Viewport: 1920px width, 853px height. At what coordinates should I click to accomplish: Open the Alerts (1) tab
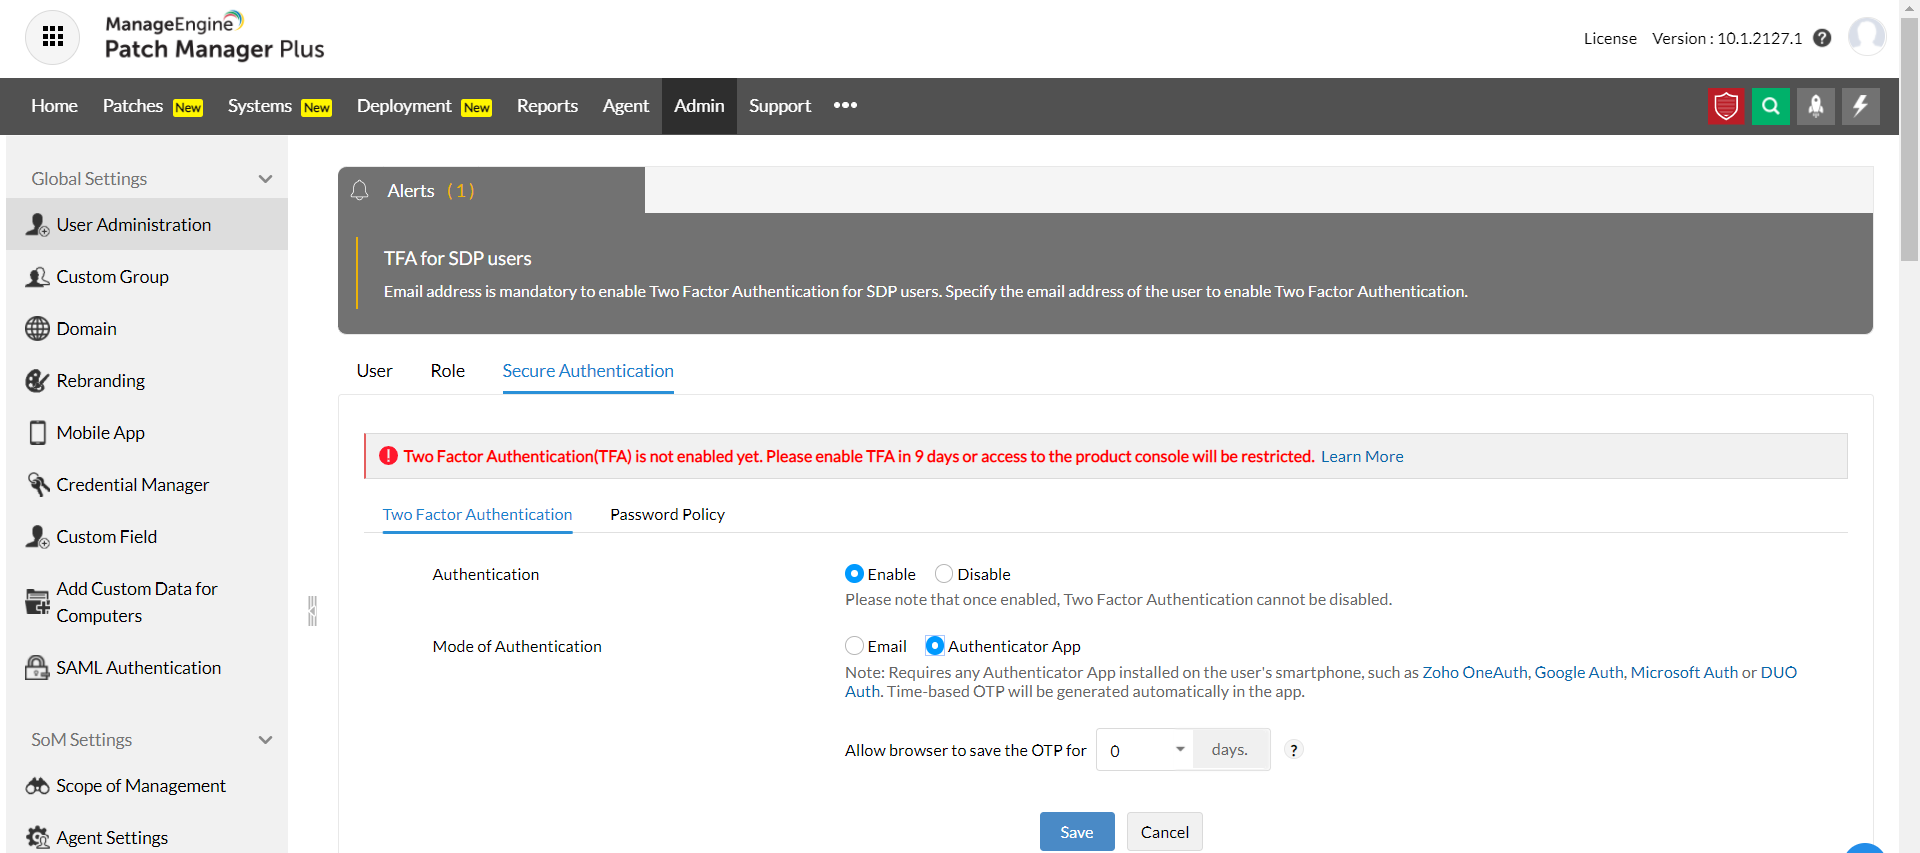click(x=491, y=190)
